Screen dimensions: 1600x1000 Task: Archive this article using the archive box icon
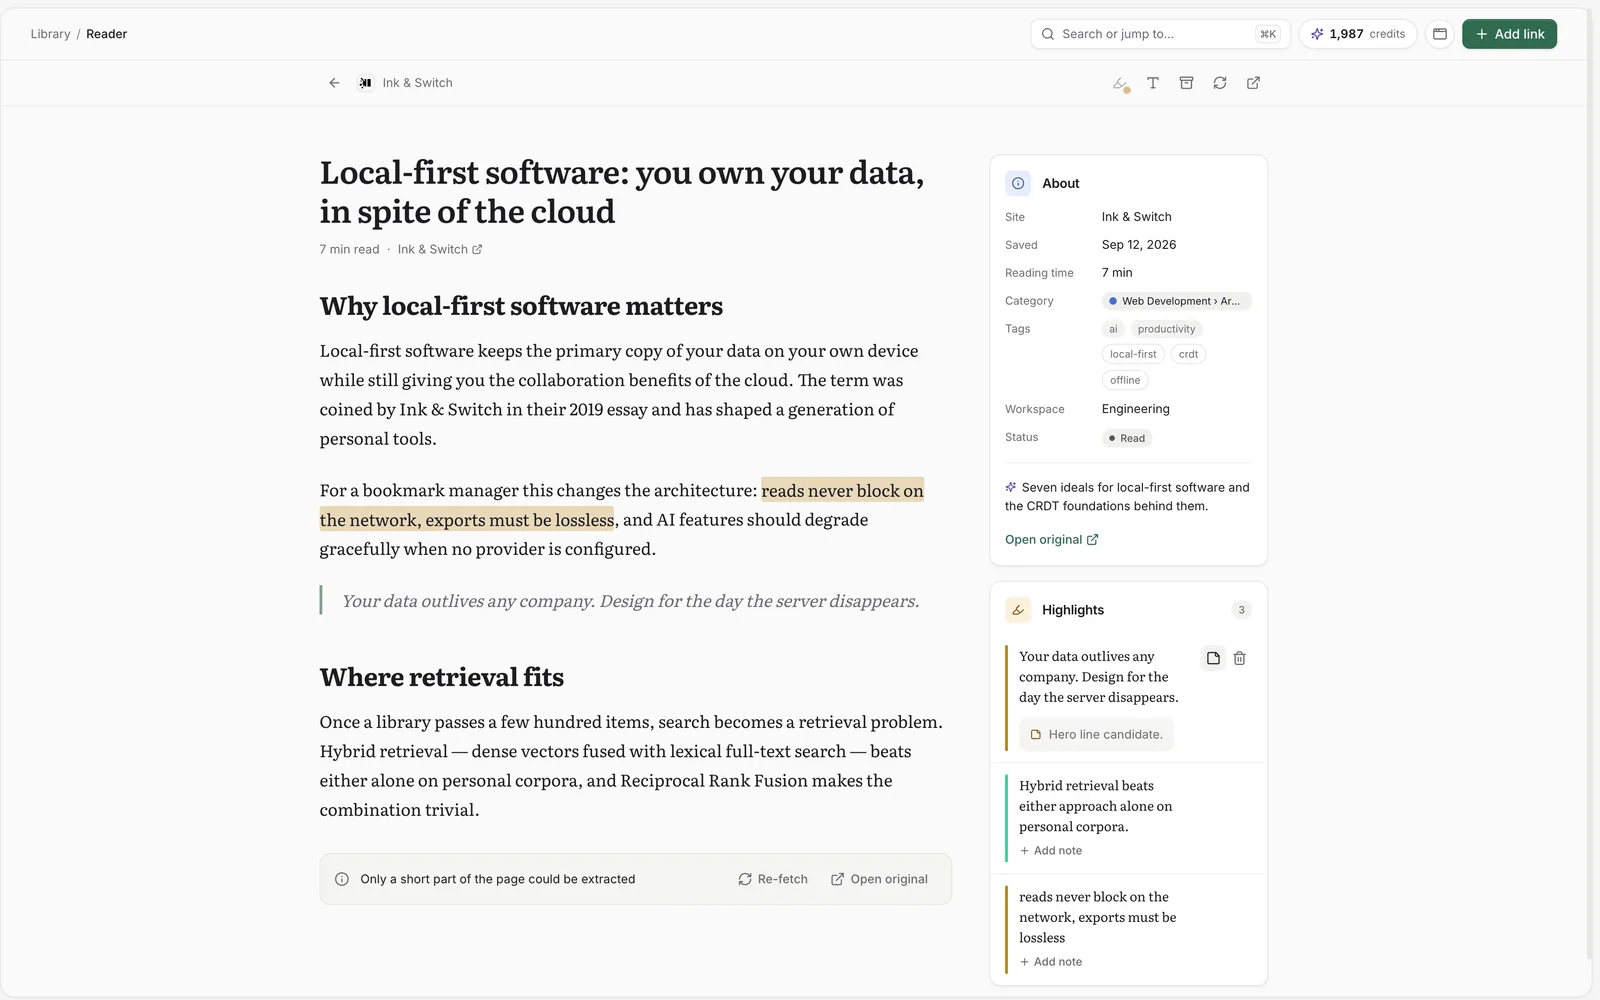pos(1186,83)
